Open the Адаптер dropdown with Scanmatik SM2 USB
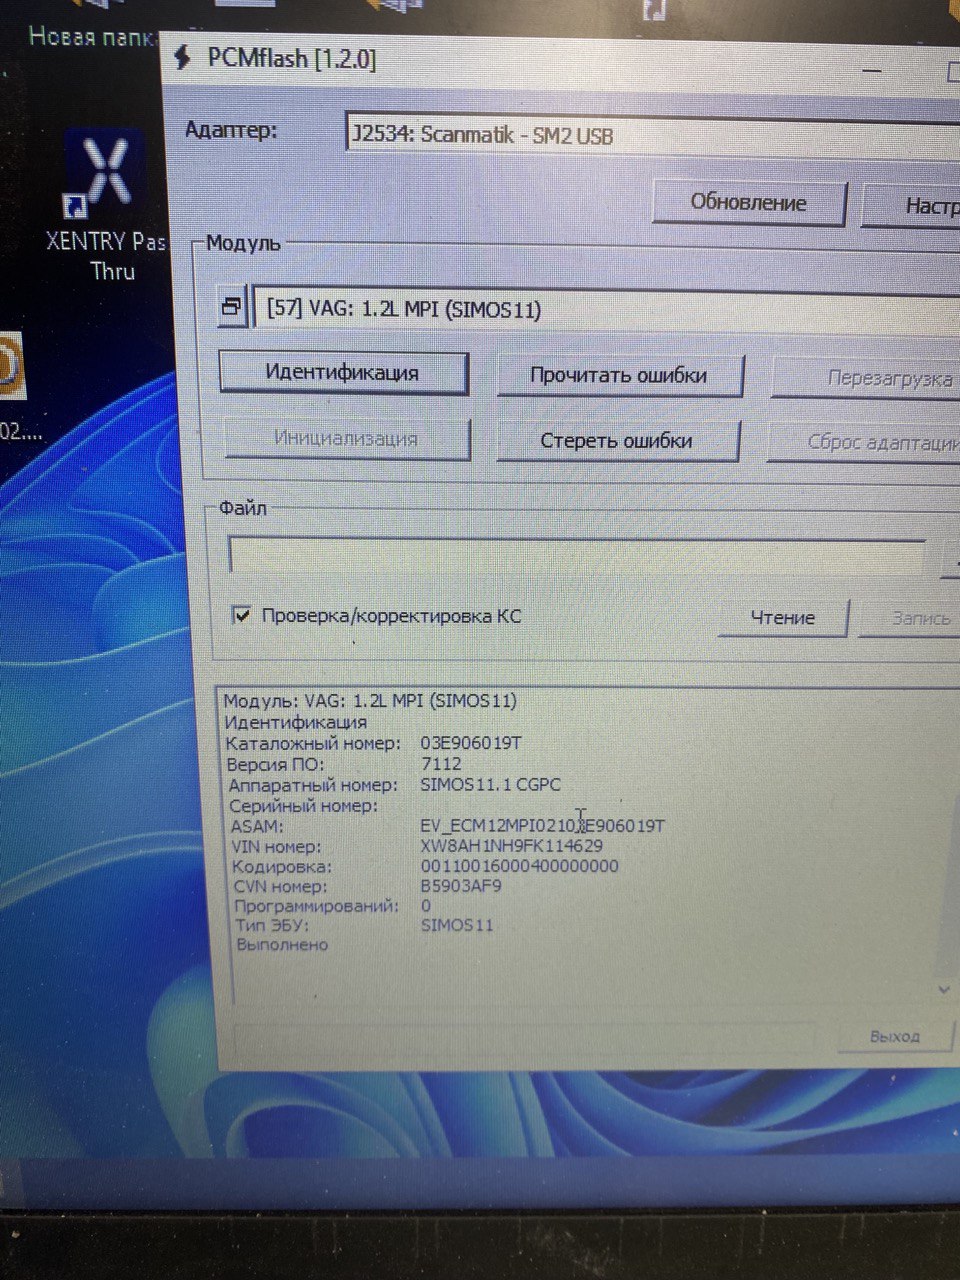 (x=650, y=134)
